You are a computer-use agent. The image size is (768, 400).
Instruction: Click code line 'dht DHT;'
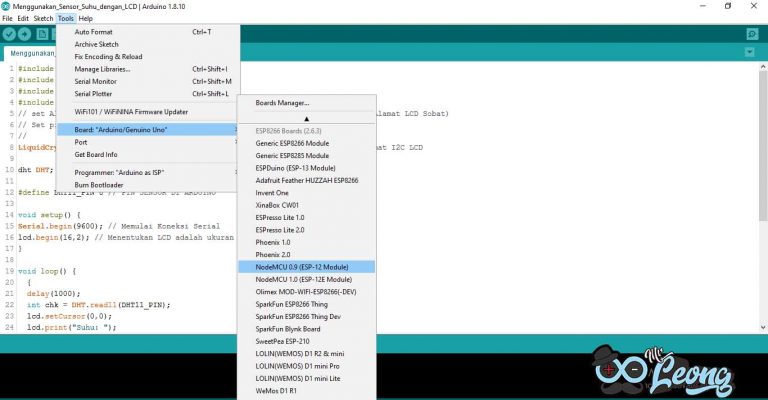coord(36,170)
